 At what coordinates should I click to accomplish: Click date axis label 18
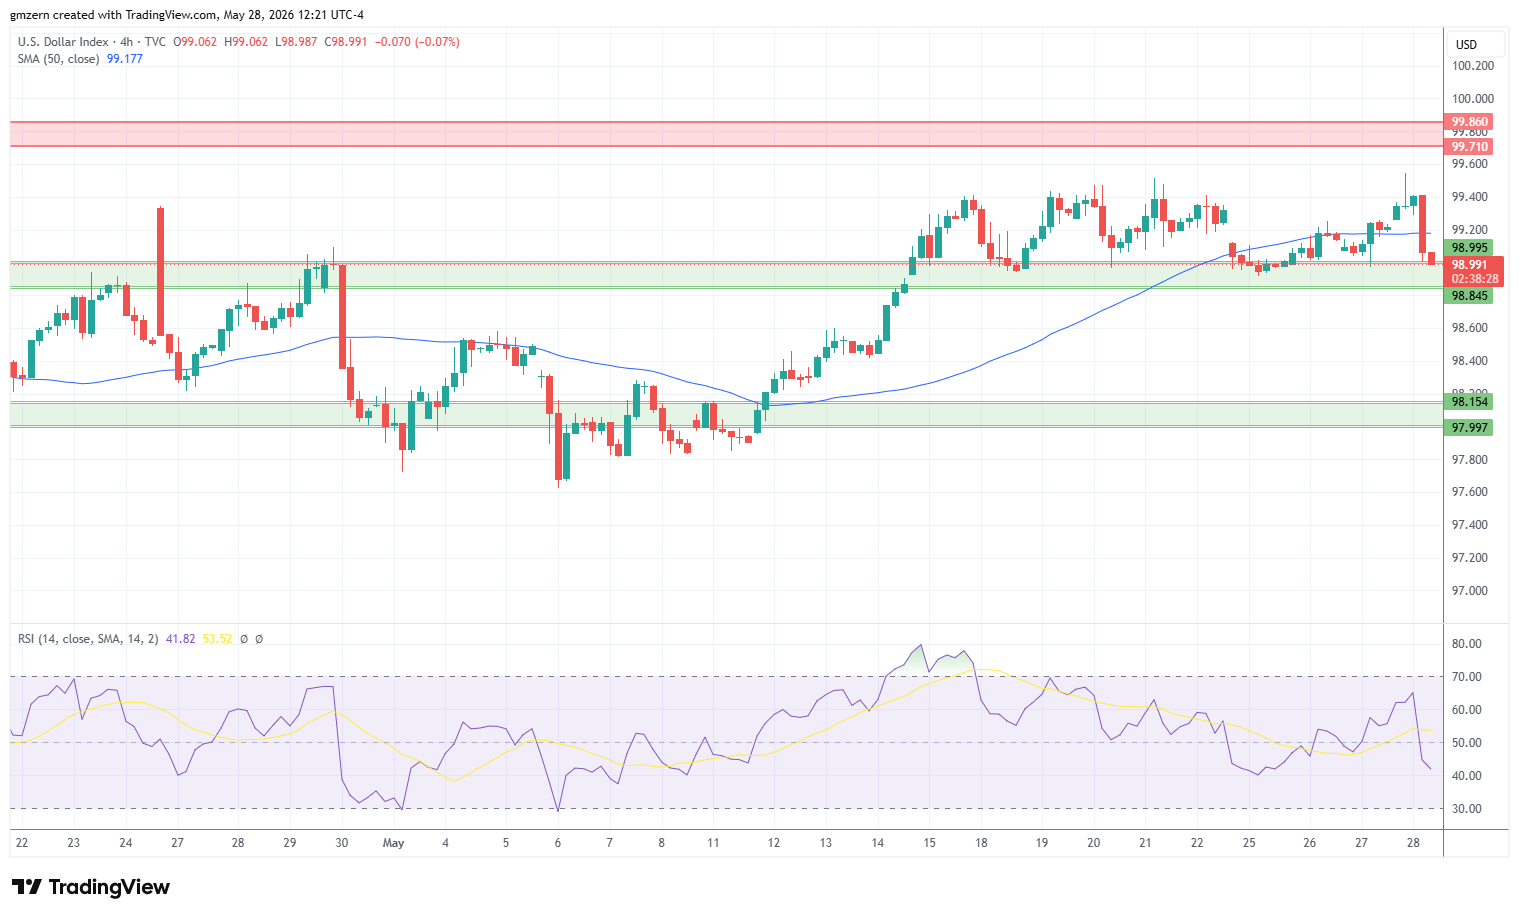pos(981,843)
